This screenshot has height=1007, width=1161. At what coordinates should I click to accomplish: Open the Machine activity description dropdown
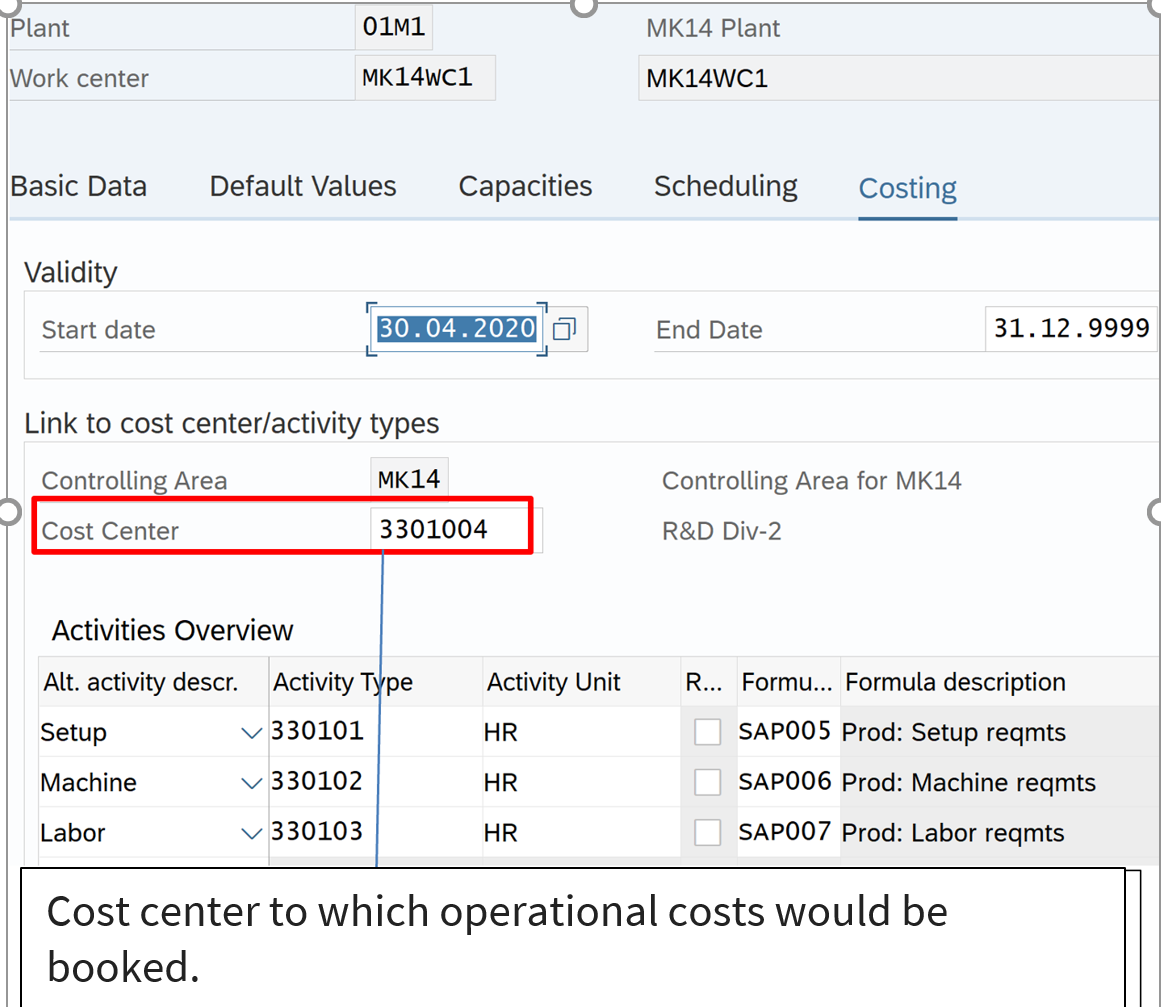[x=252, y=783]
